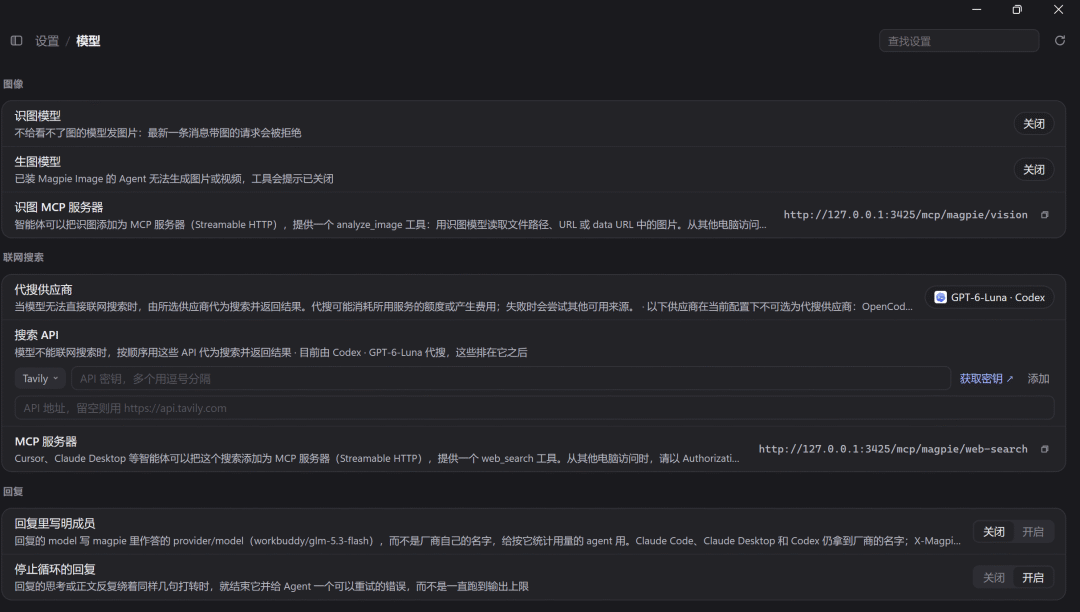Click the API 地址 input field

click(534, 408)
